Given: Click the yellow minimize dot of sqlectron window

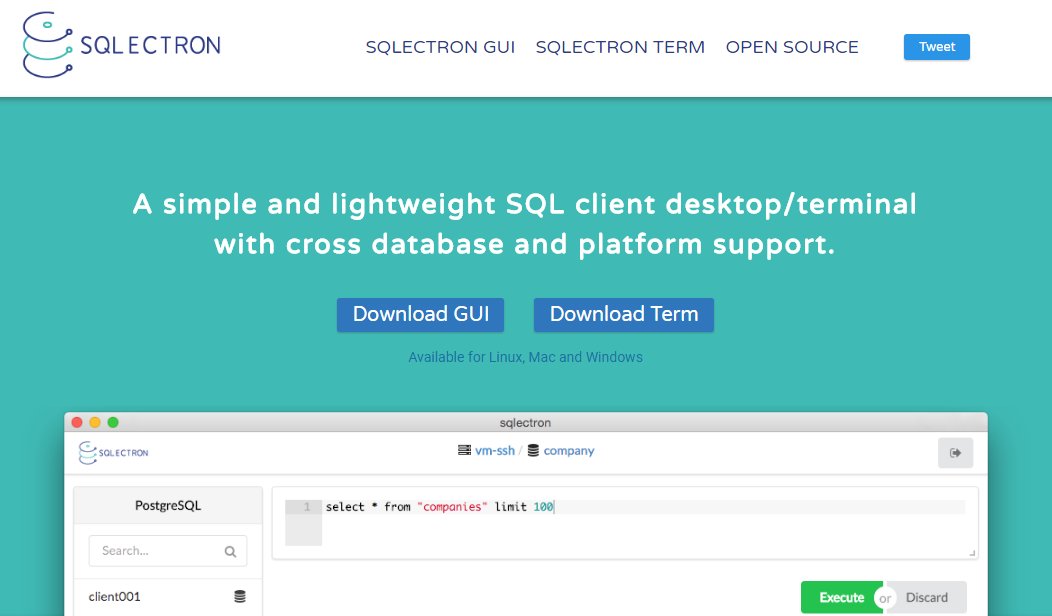Looking at the screenshot, I should pos(95,422).
